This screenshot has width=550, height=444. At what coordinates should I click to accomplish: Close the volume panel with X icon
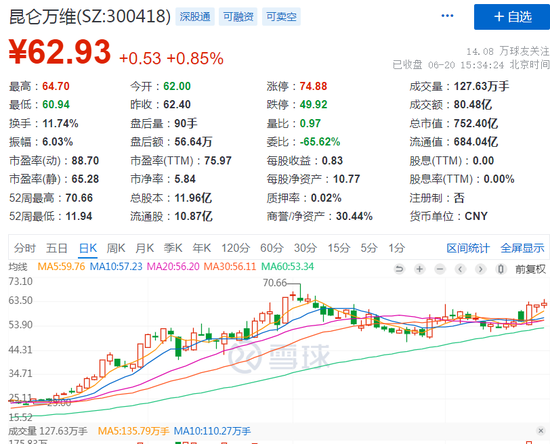point(541,431)
